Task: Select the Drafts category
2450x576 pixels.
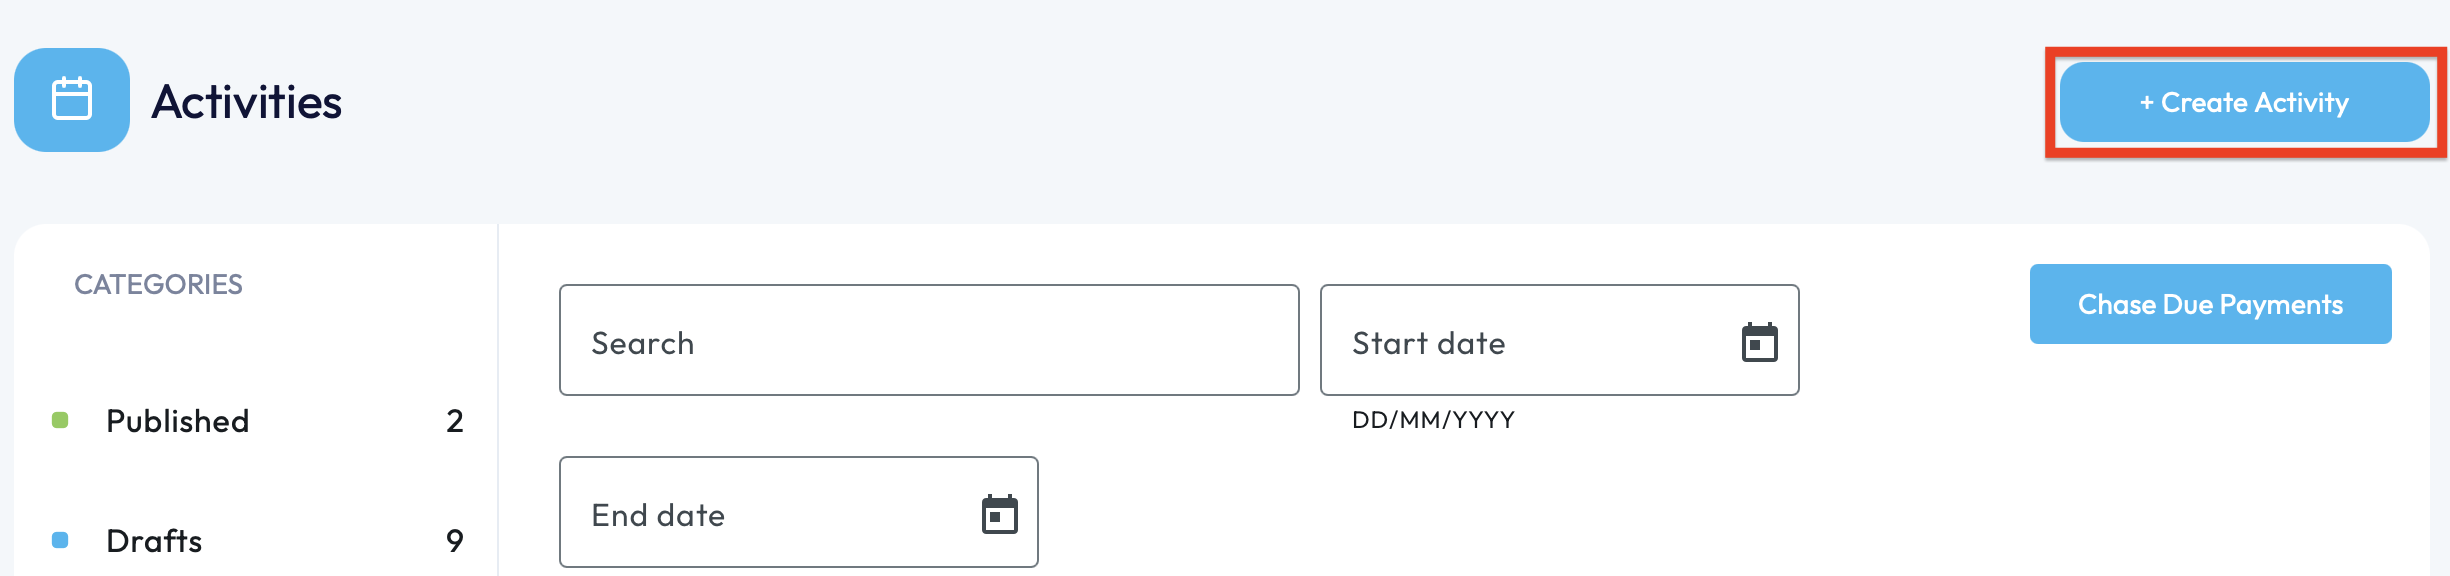Action: tap(154, 541)
